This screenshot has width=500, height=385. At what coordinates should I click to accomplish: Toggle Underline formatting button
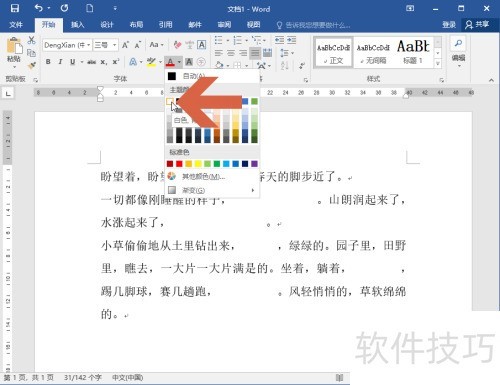[72, 62]
